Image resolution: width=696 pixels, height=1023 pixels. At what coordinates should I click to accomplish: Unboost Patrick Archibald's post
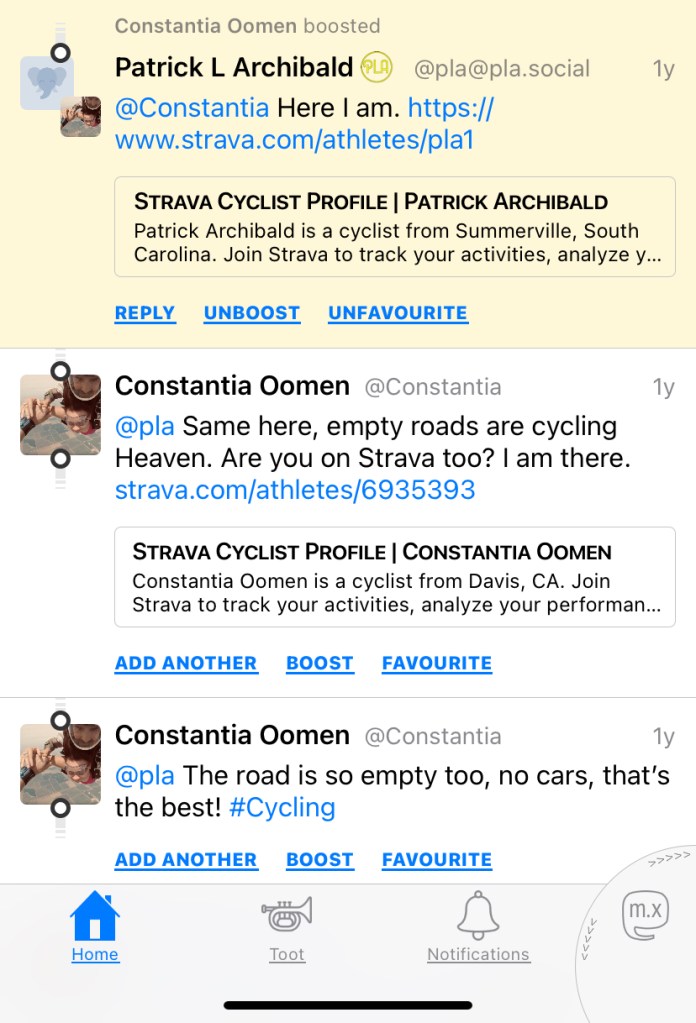(x=251, y=313)
